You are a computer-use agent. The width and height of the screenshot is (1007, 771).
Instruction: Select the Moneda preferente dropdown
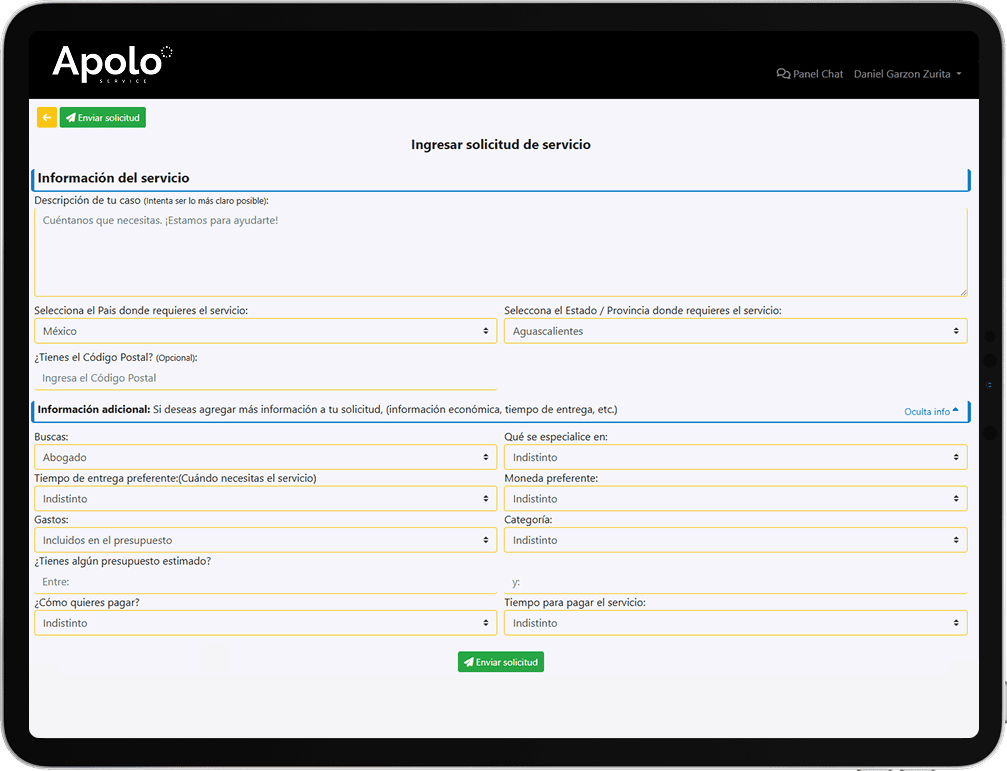tap(735, 499)
